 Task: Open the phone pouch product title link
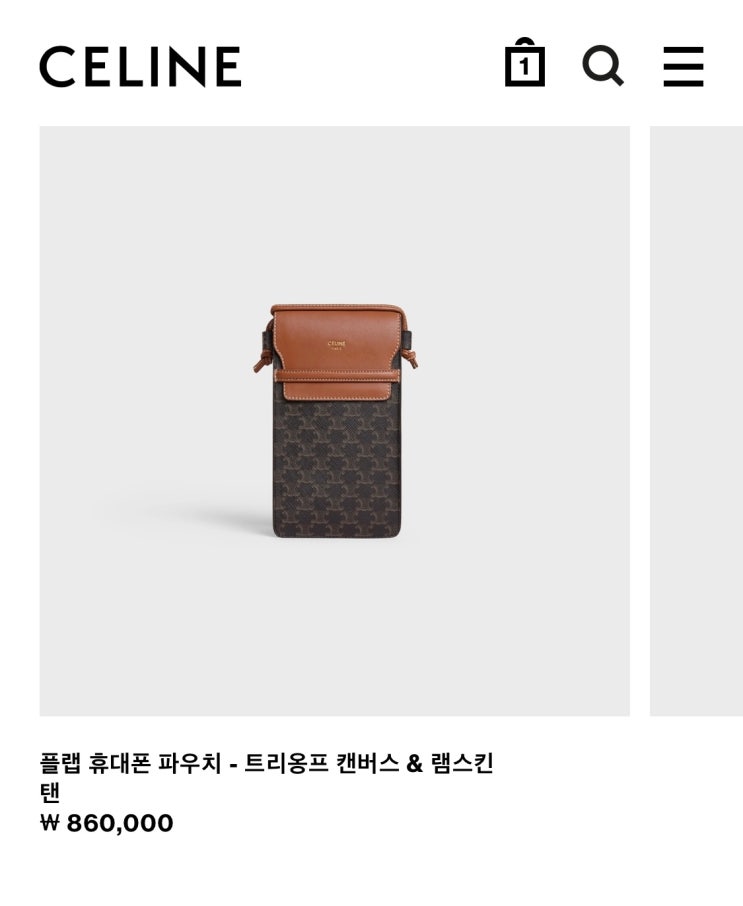[x=266, y=763]
